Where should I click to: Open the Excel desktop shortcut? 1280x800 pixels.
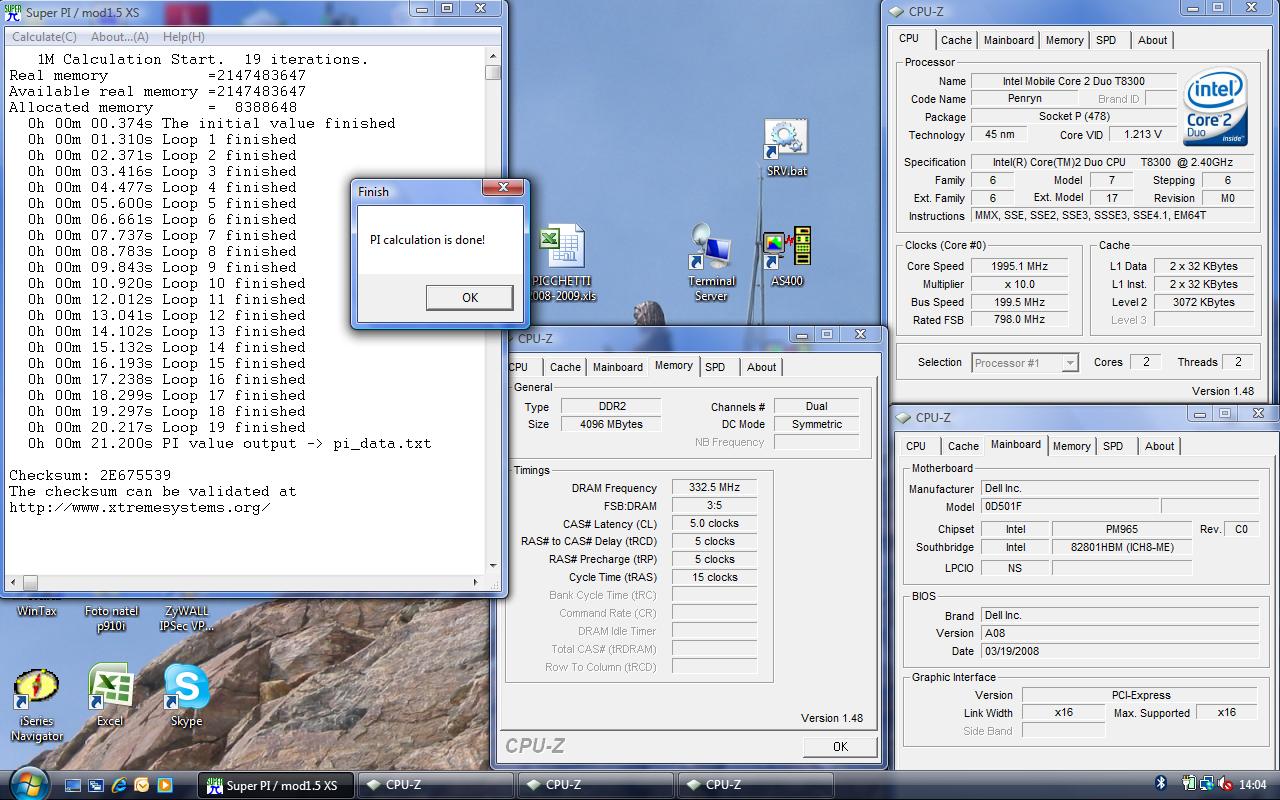(110, 696)
